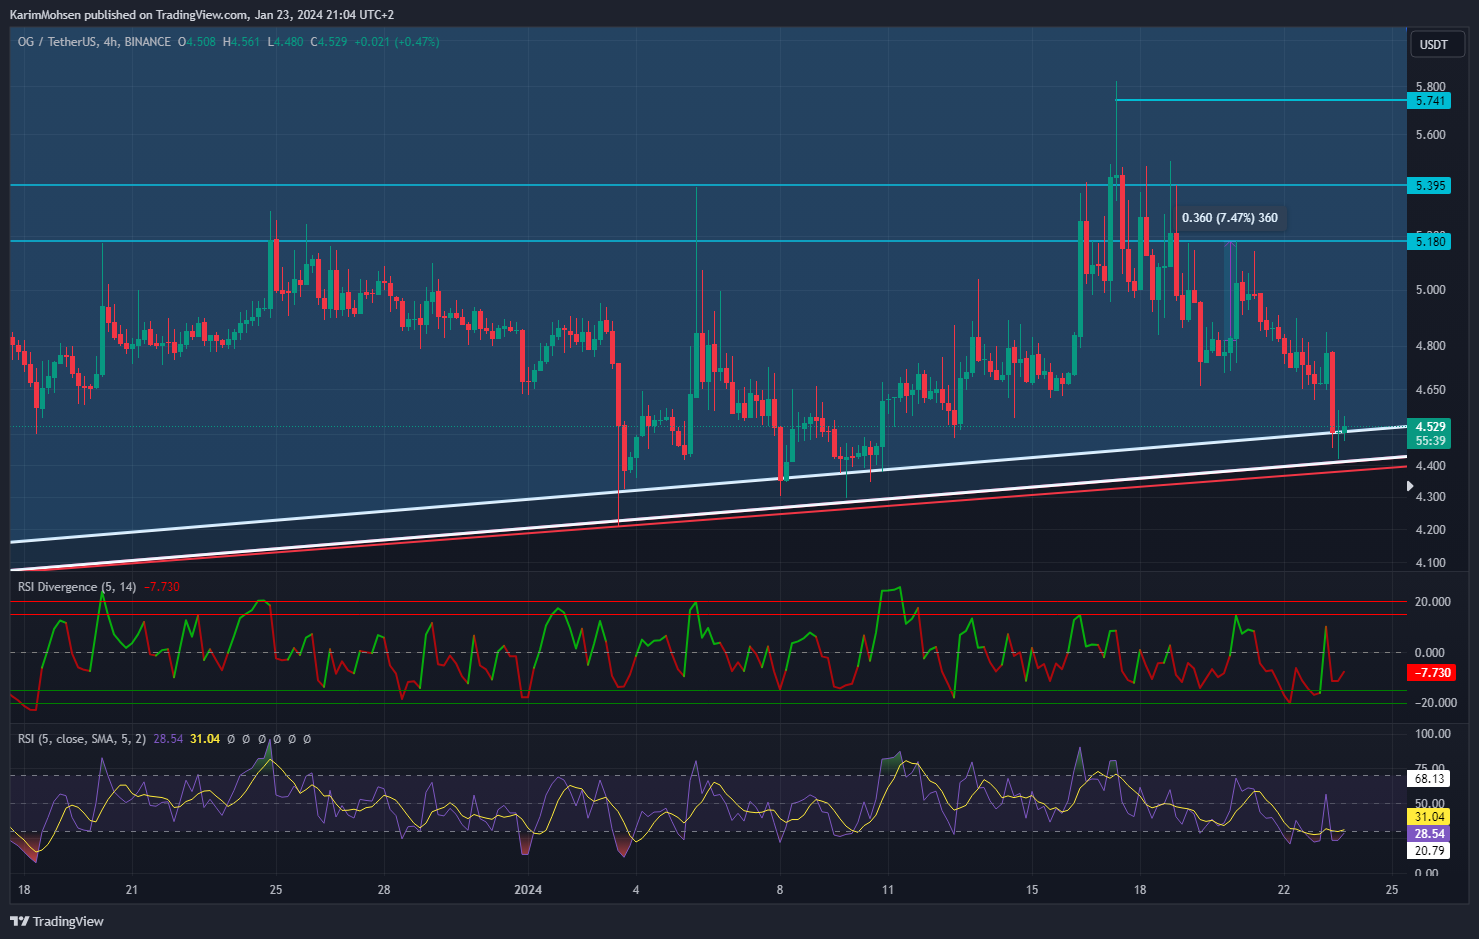Image resolution: width=1479 pixels, height=939 pixels.
Task: Click the 5.600 price axis tick
Action: (1431, 135)
